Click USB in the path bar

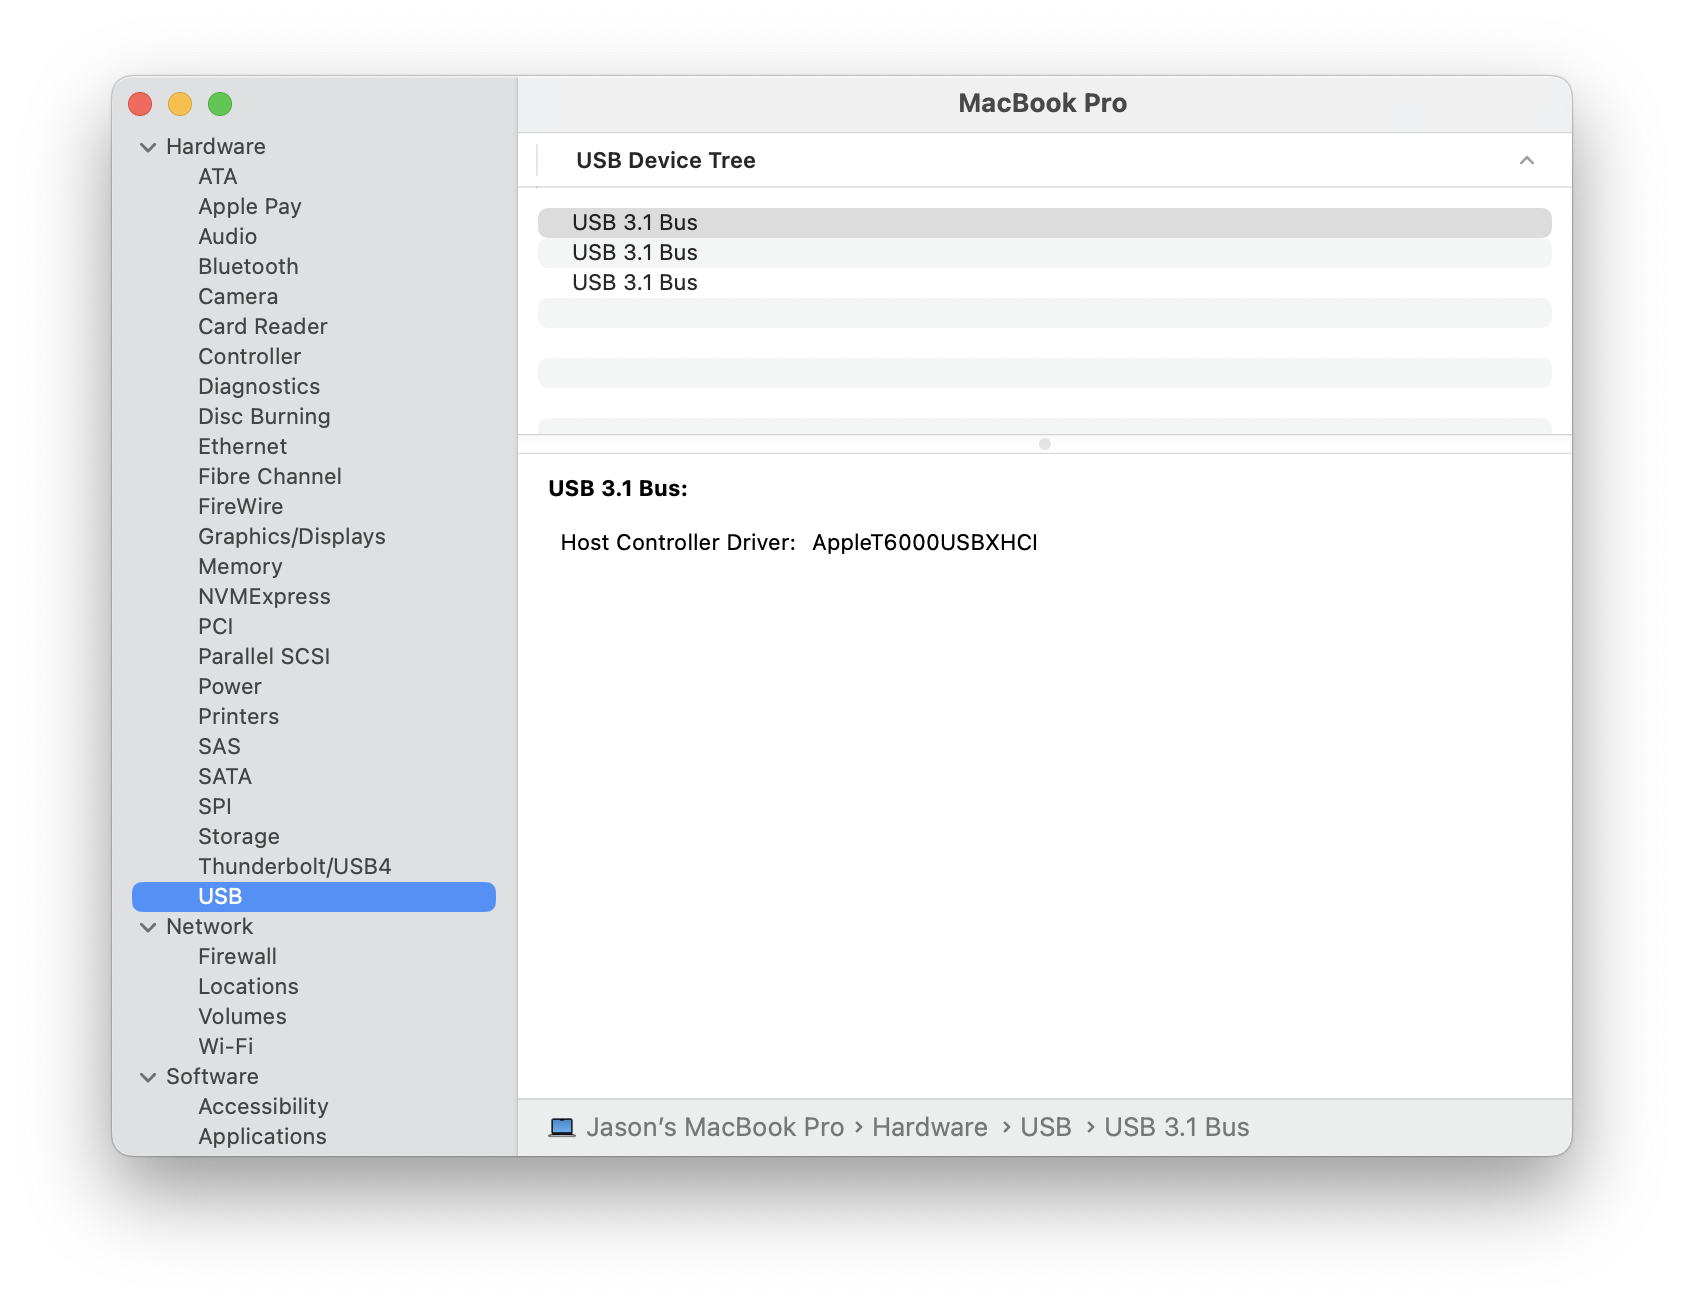coord(1045,1127)
